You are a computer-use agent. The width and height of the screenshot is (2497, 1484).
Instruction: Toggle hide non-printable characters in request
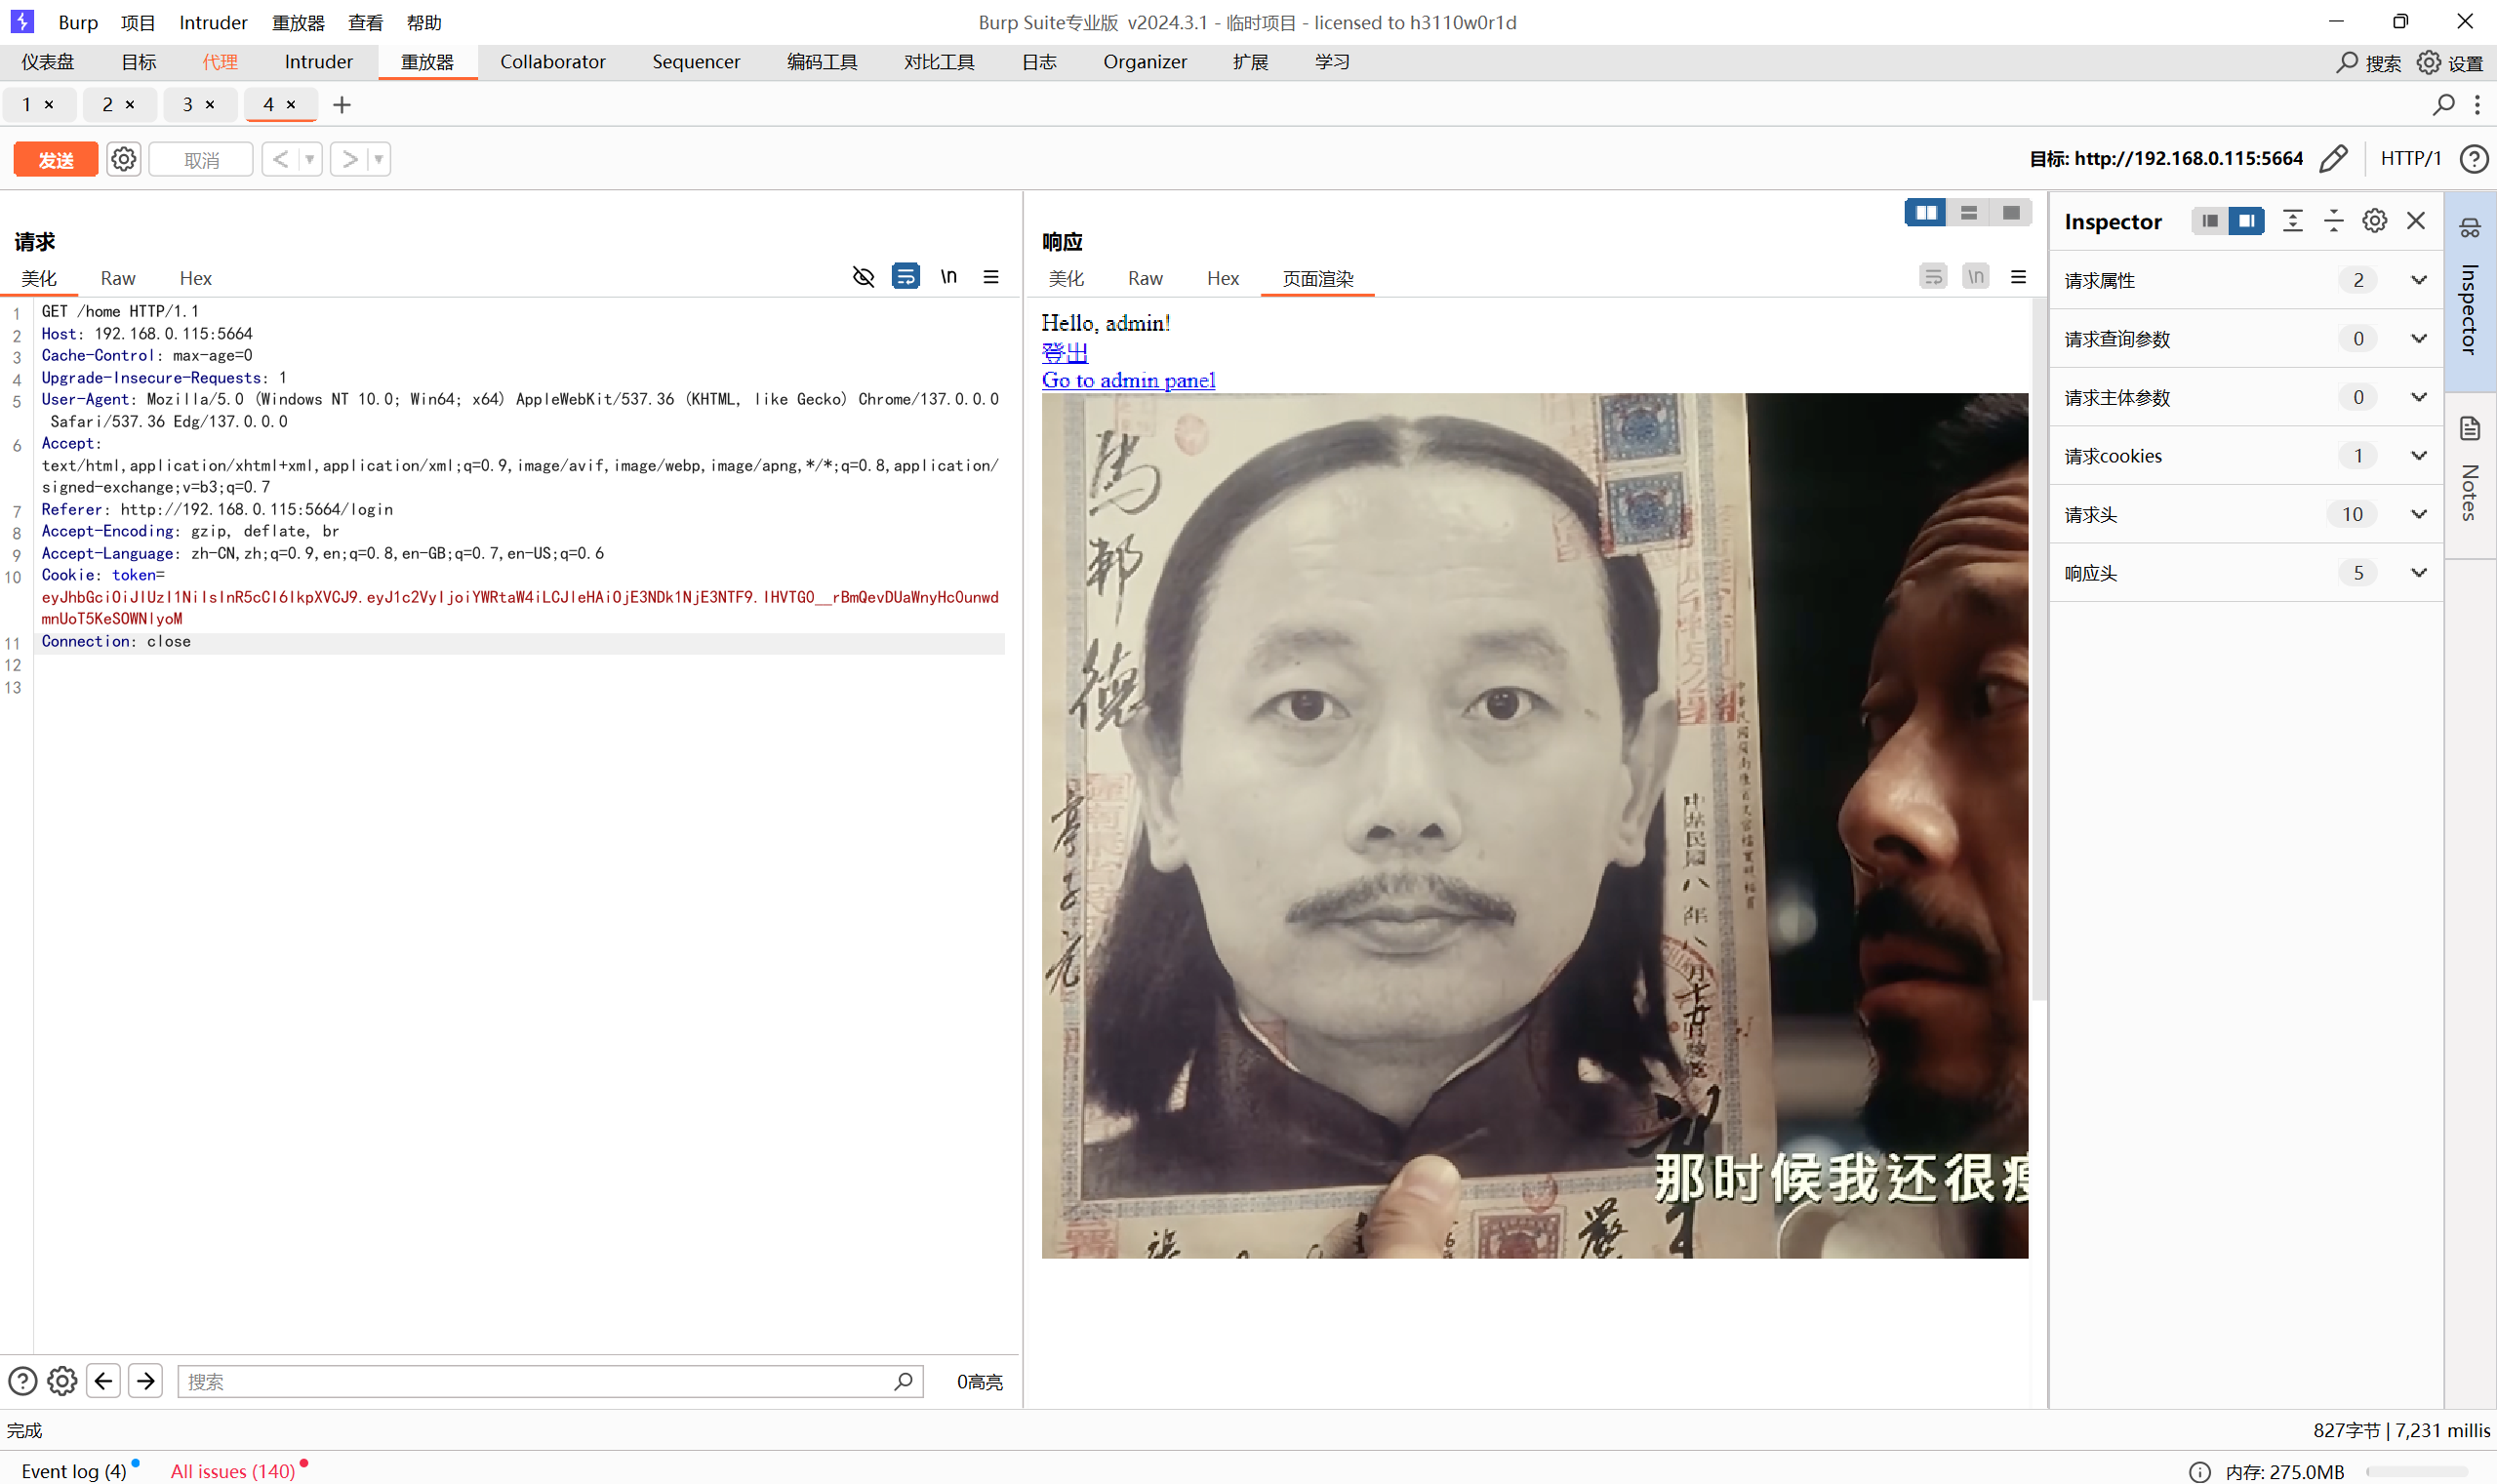tap(863, 277)
